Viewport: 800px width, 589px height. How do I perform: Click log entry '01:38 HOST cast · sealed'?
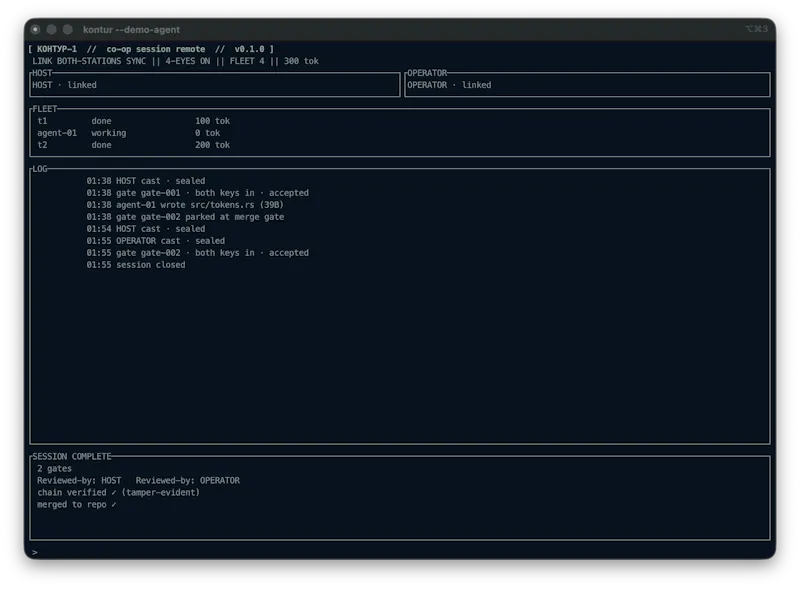pos(146,181)
